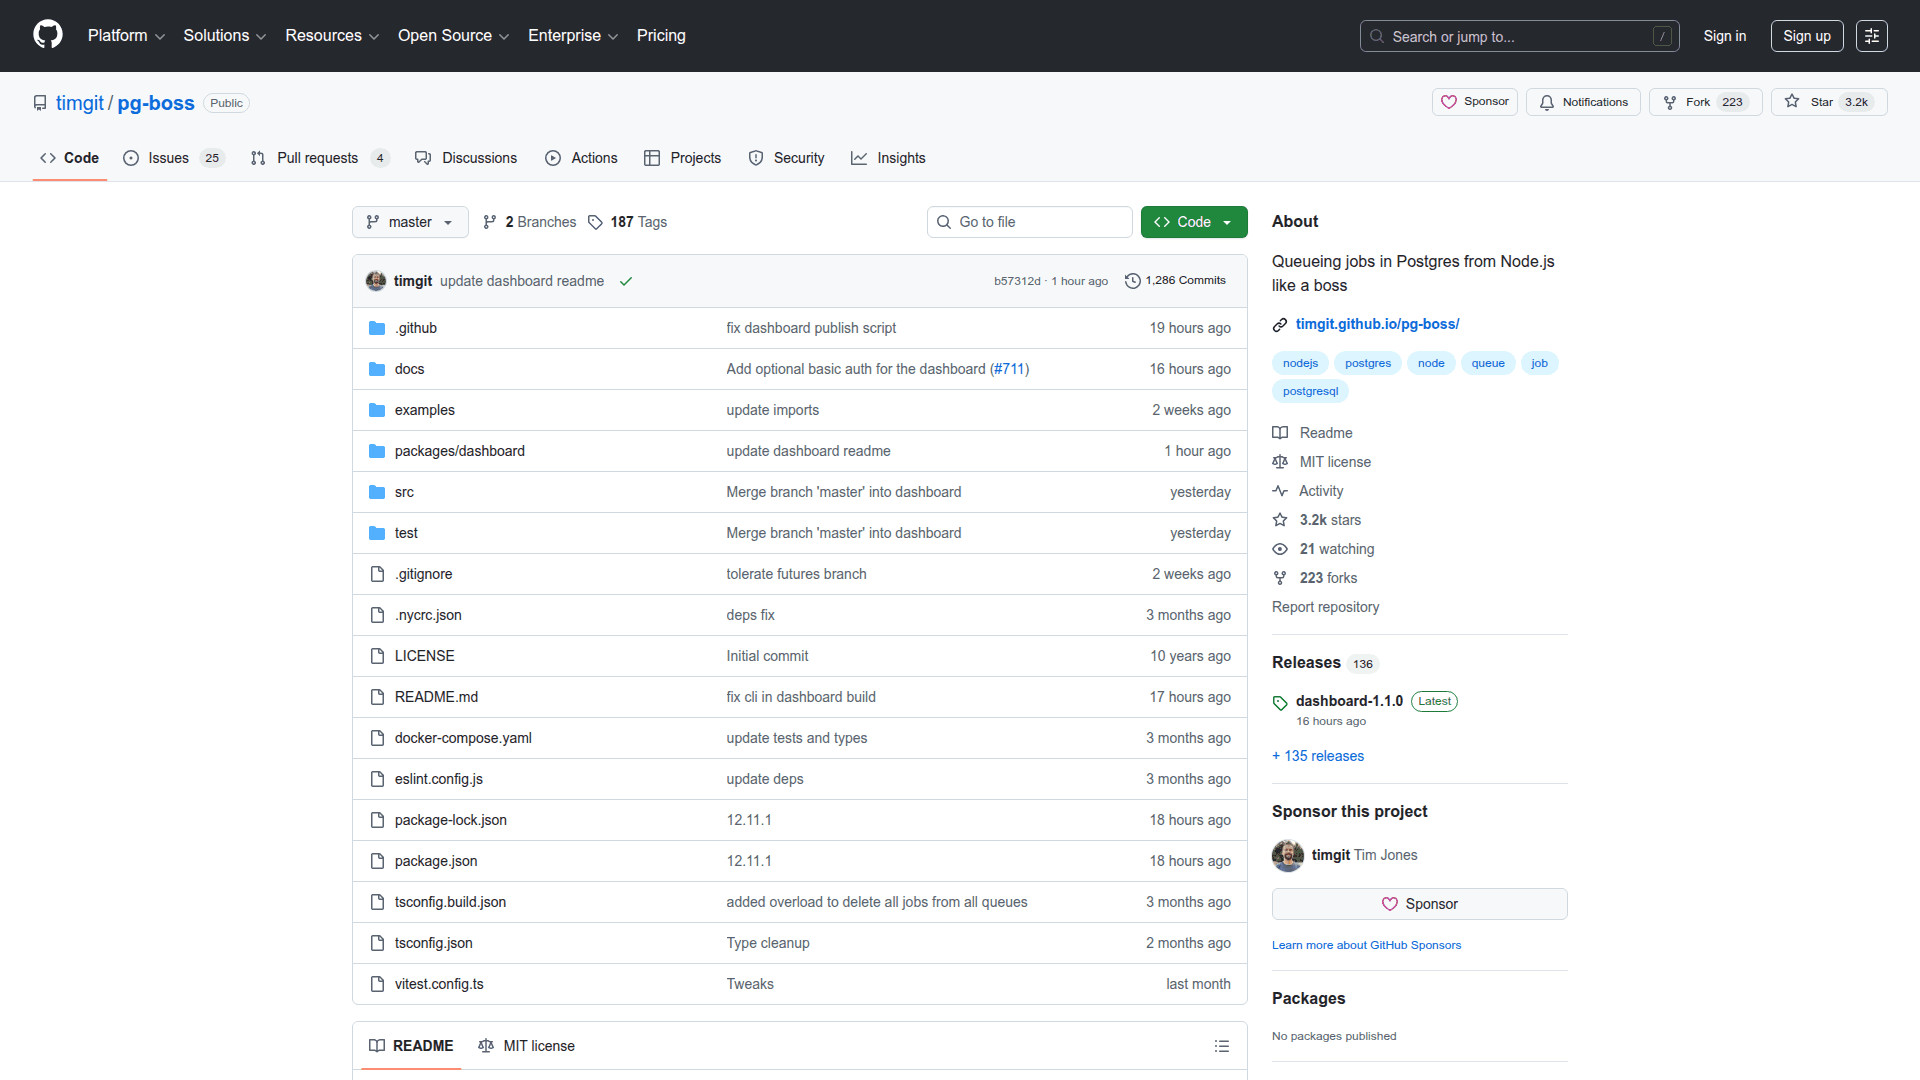The height and width of the screenshot is (1080, 1920).
Task: Click the header settings icon beside Sign up
Action: coord(1871,36)
